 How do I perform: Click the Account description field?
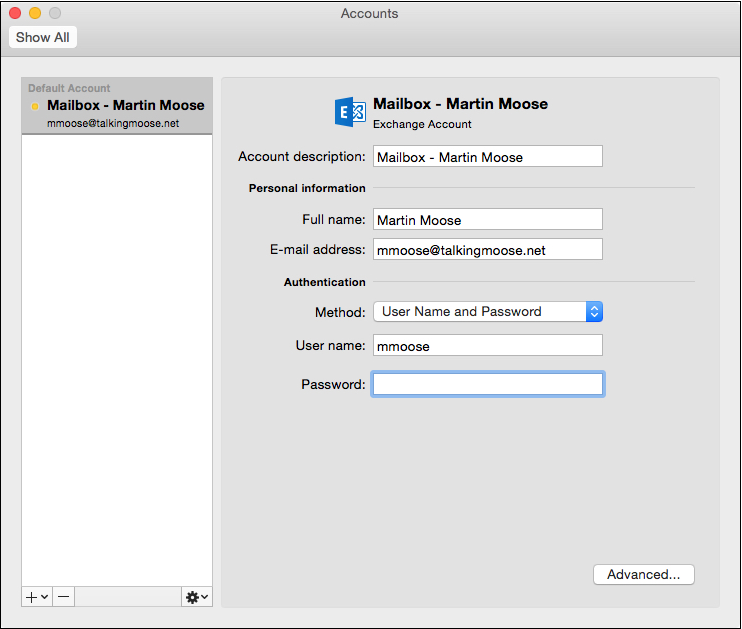[488, 157]
